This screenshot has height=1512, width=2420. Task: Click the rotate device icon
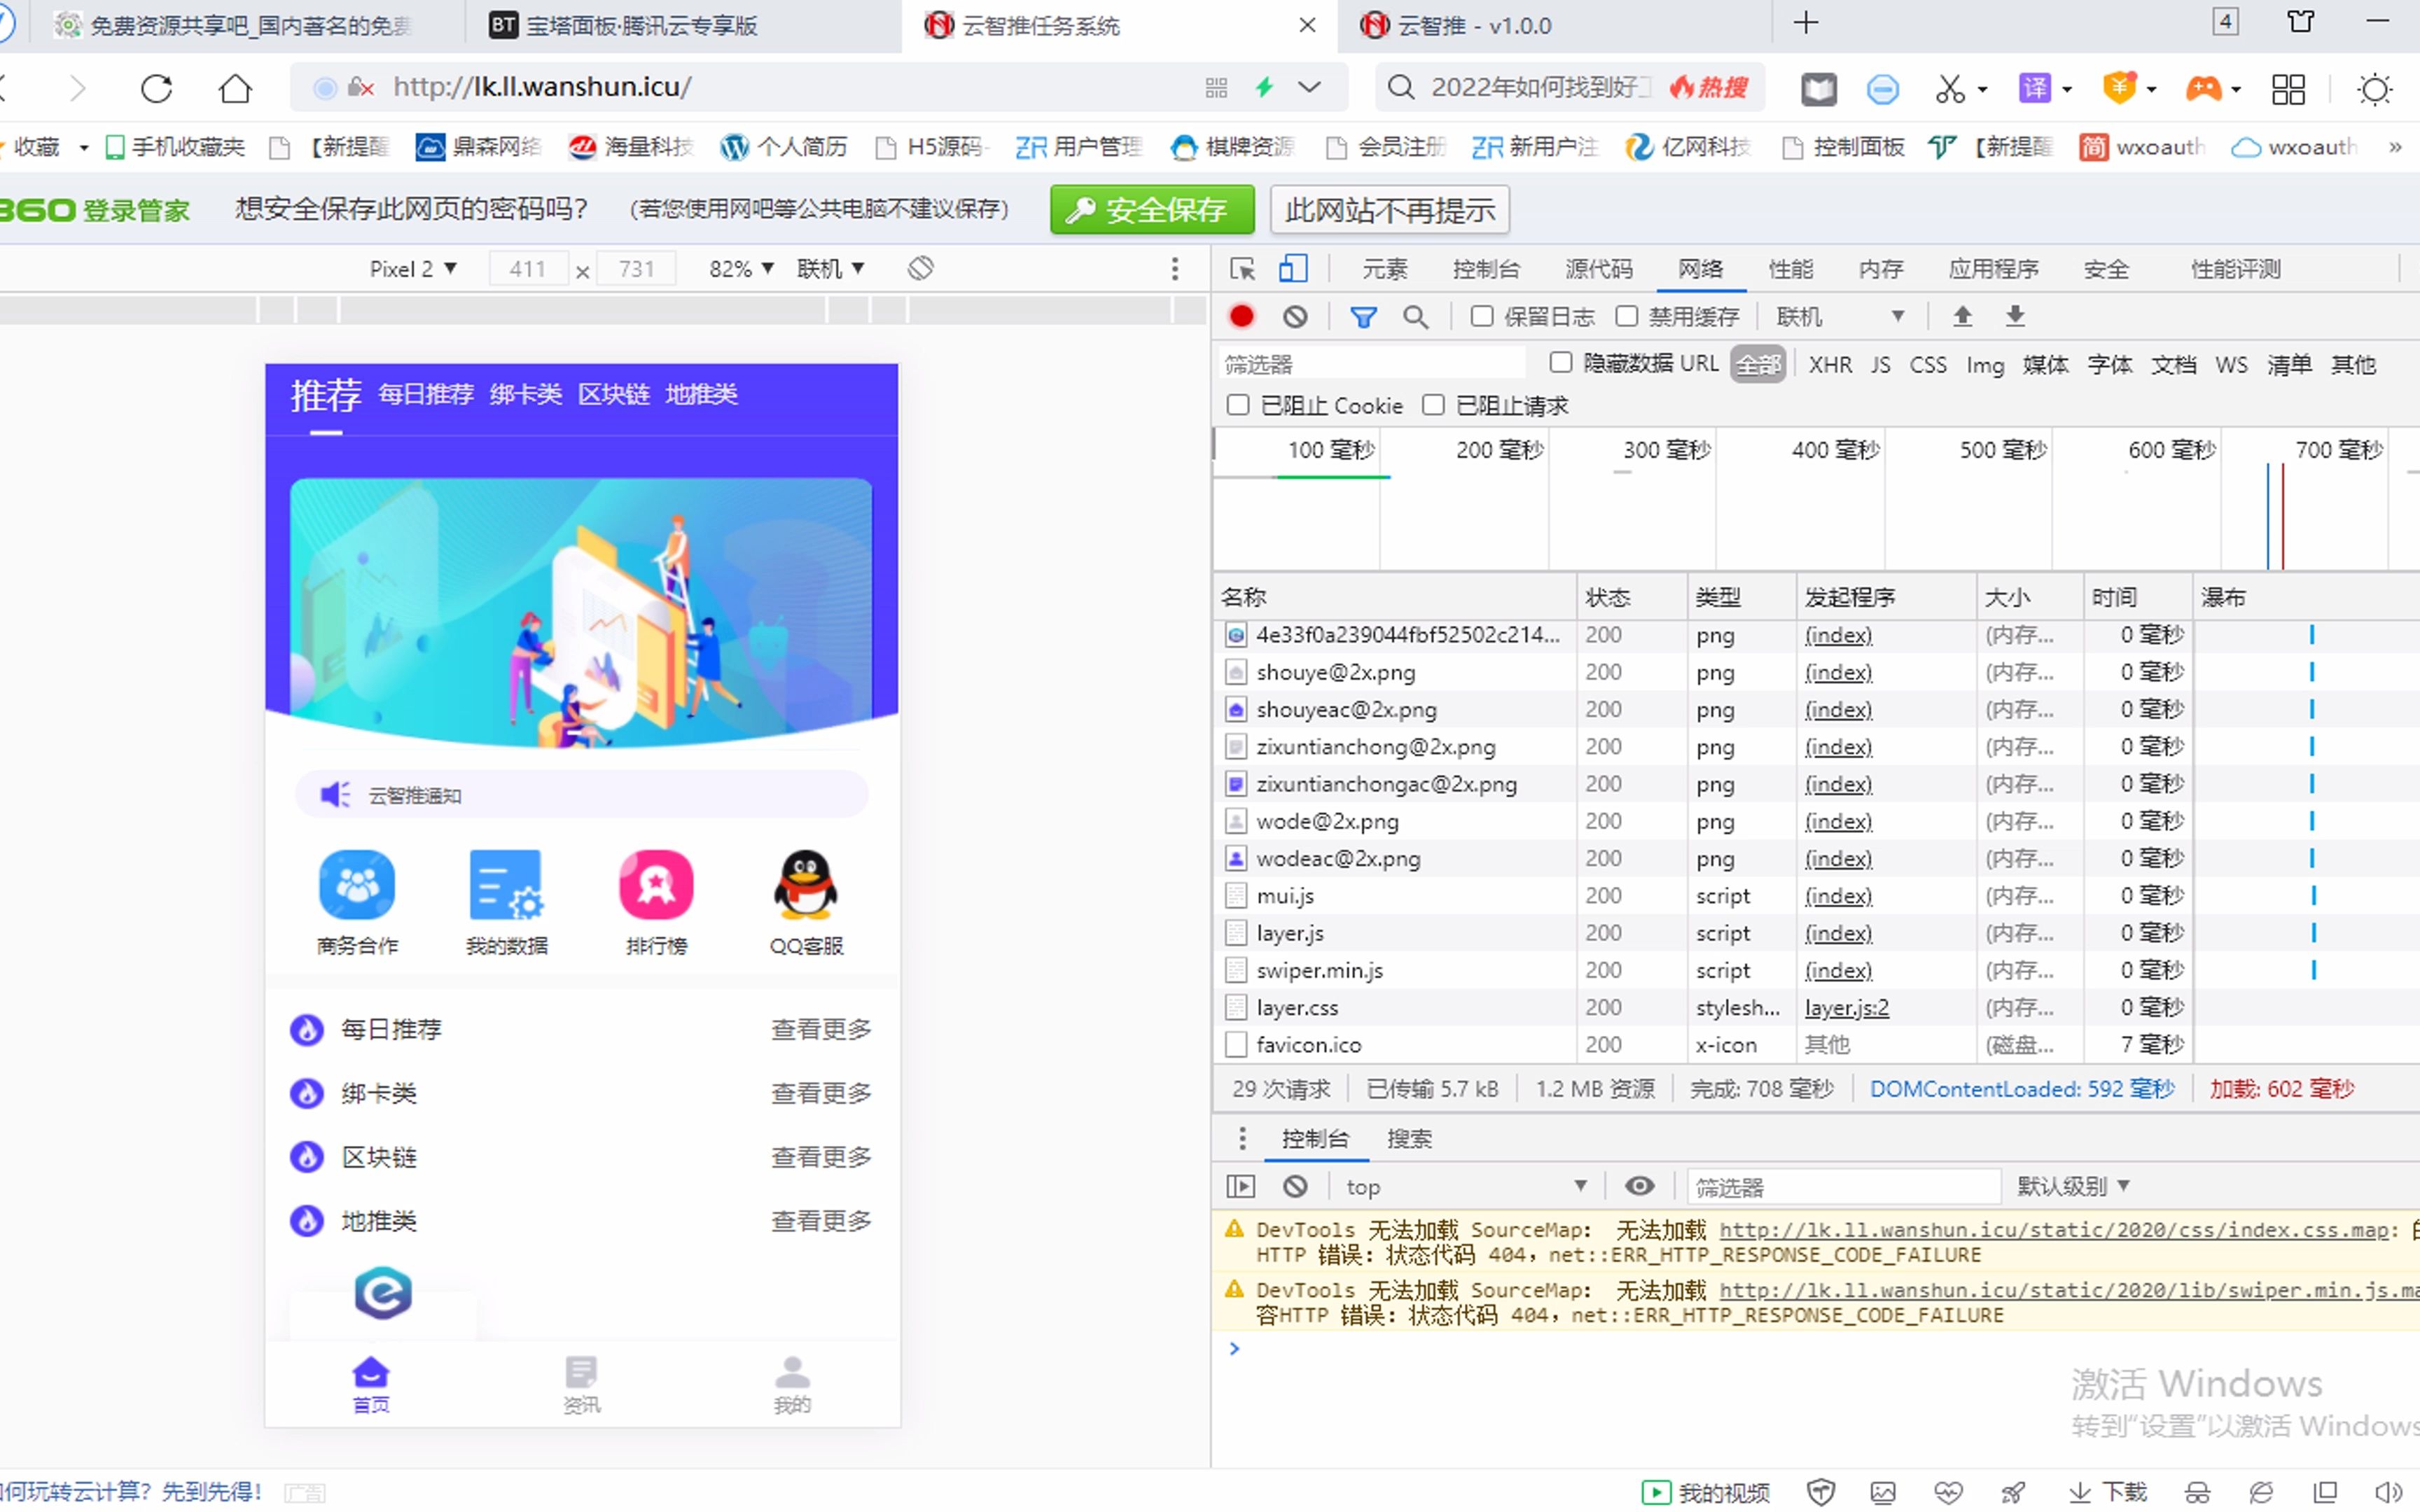coord(921,268)
